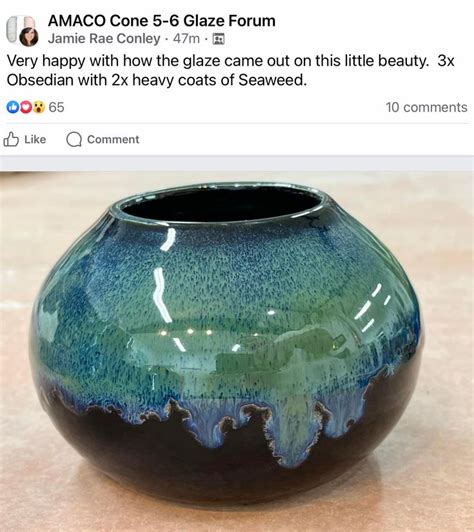View who reacted via the 65 count

[56, 108]
